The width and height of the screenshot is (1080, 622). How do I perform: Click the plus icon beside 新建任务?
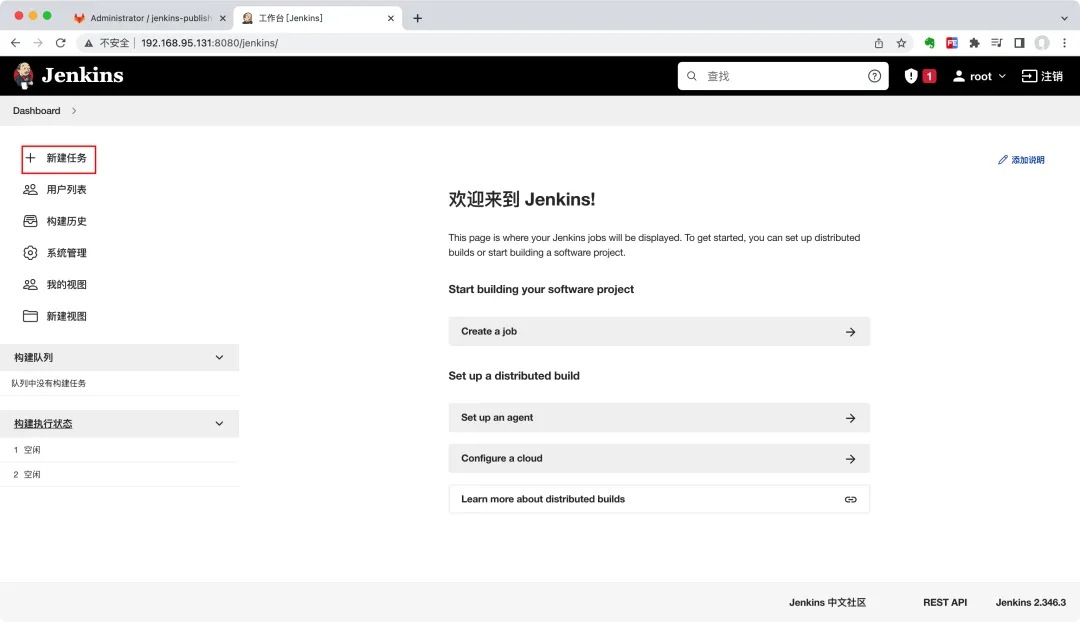pyautogui.click(x=30, y=158)
